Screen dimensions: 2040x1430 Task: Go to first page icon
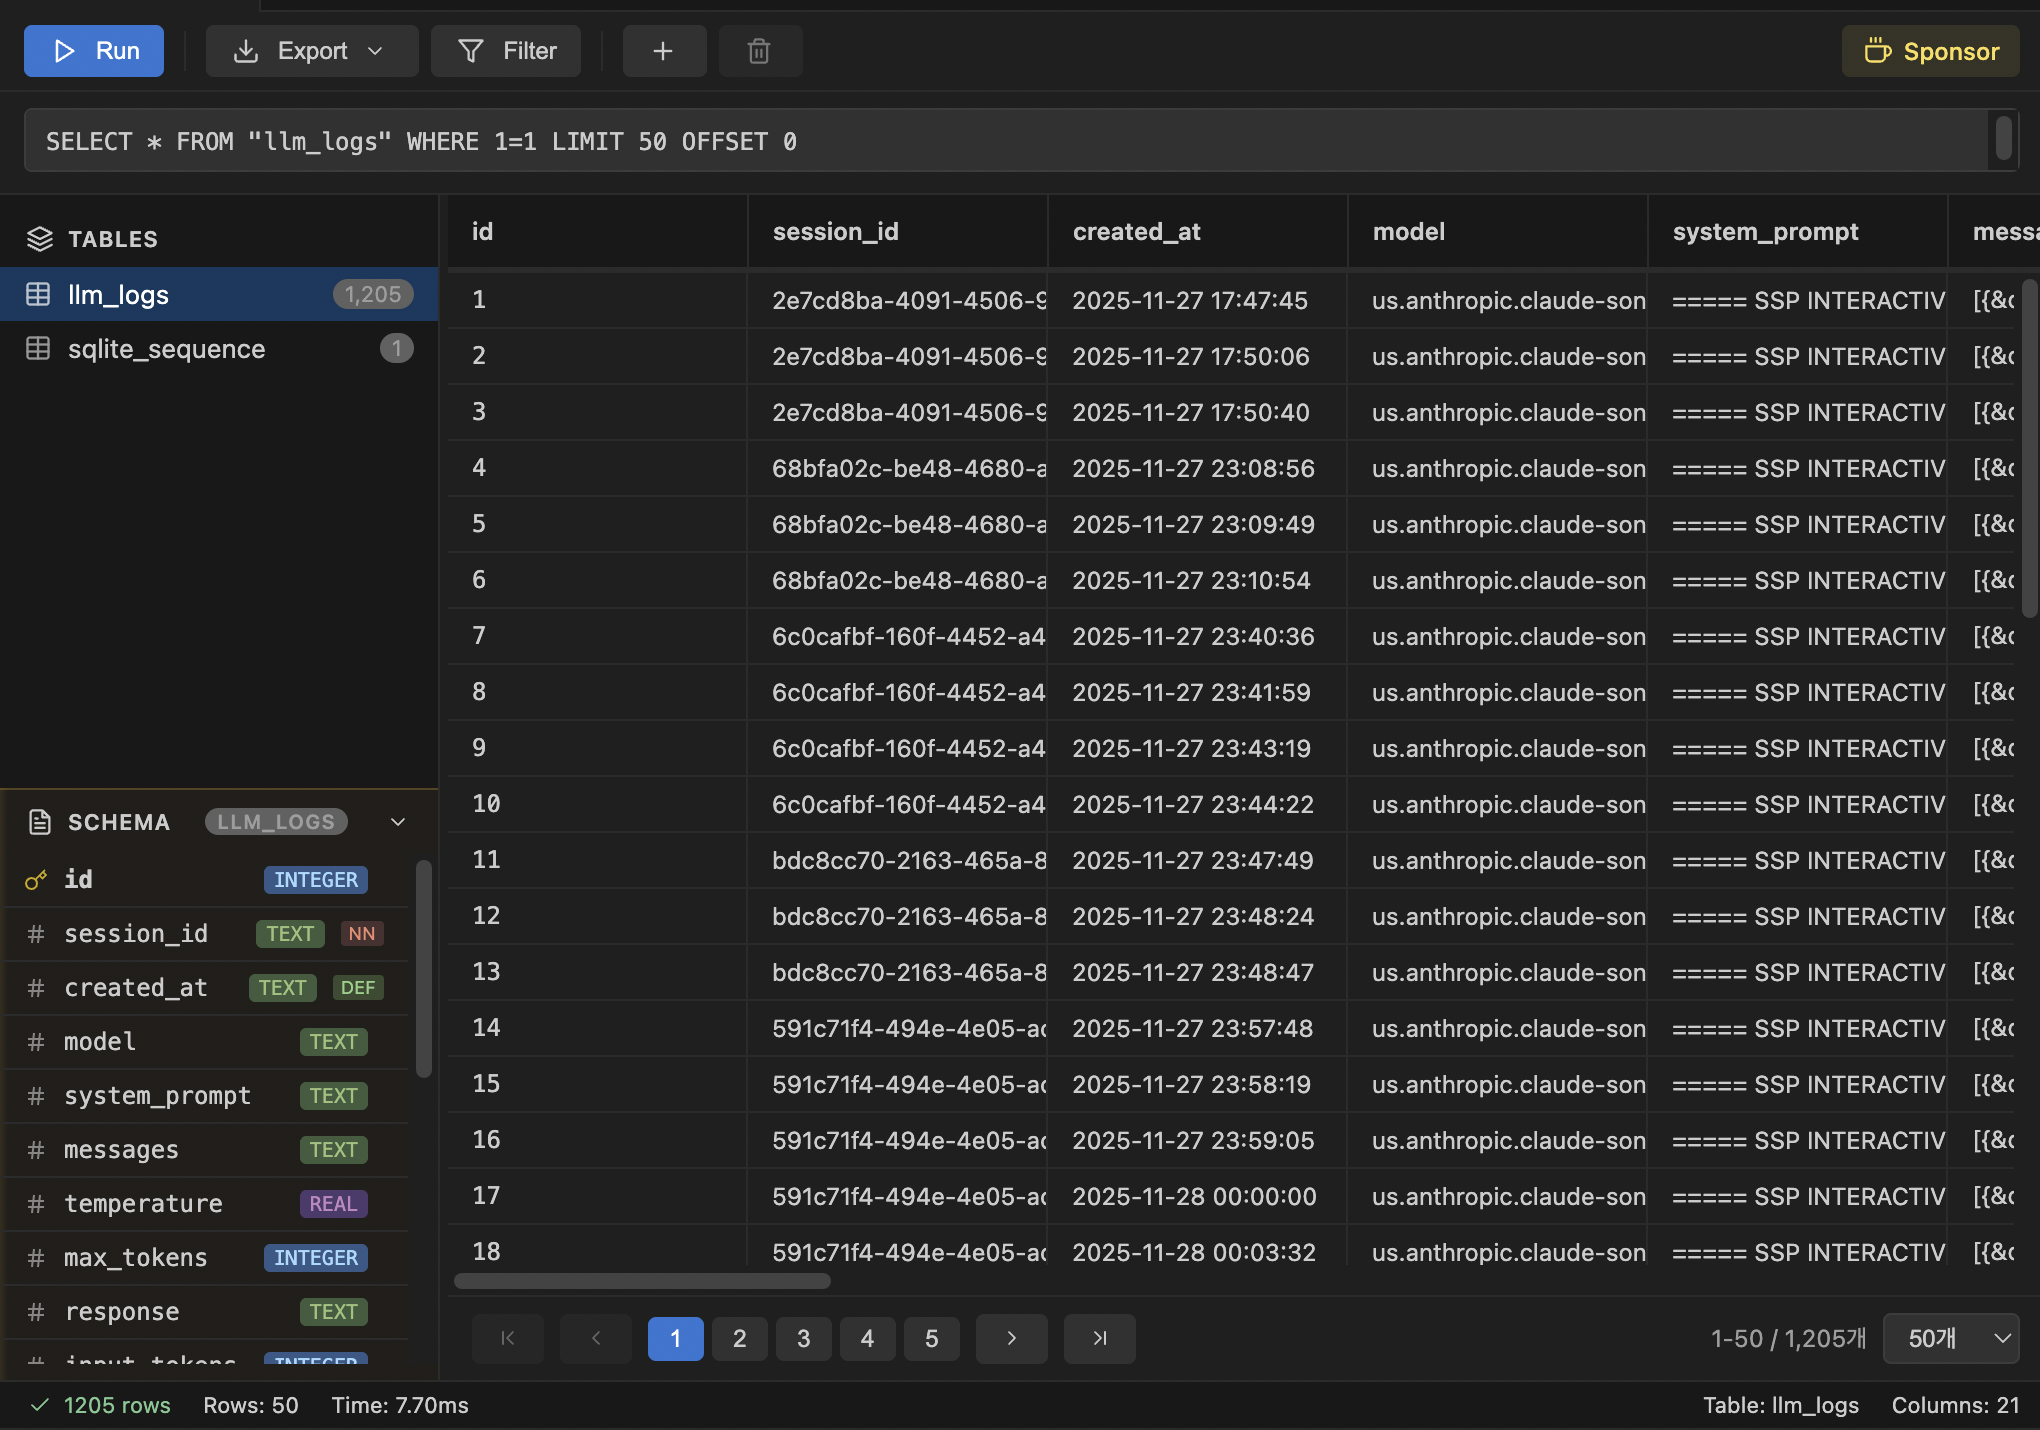(x=508, y=1338)
